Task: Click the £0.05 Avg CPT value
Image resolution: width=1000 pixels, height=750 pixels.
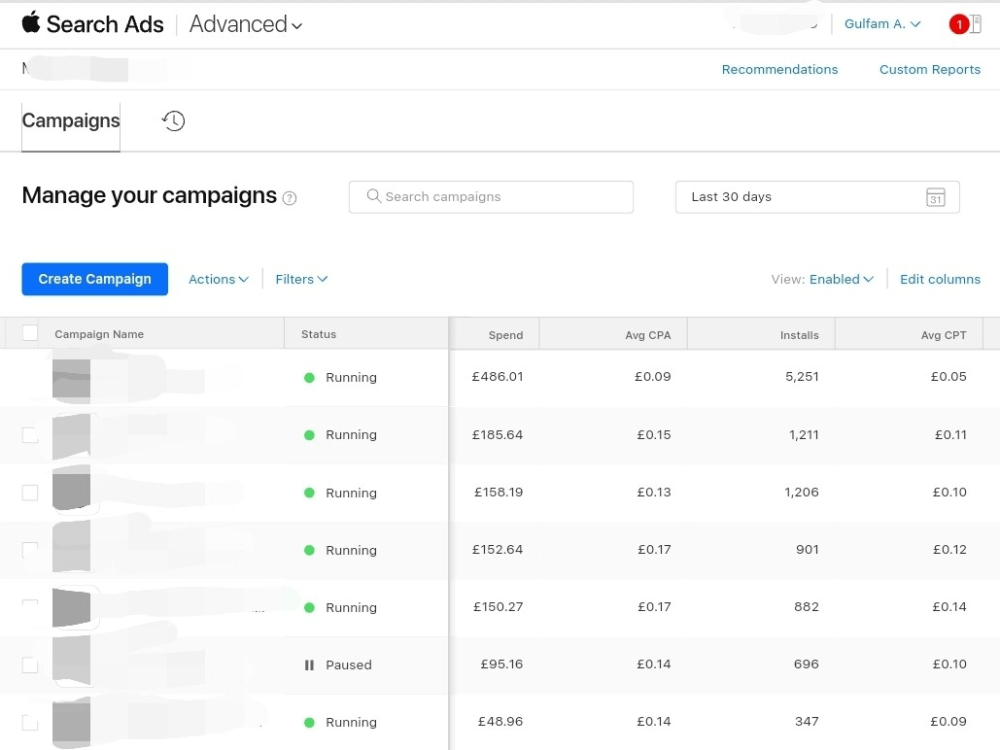Action: click(948, 377)
